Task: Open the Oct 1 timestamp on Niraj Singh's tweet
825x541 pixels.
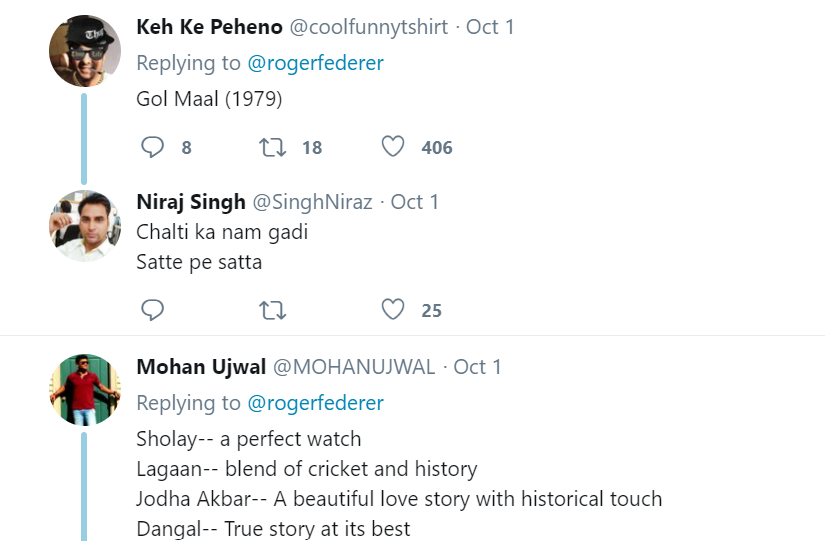Action: (415, 202)
